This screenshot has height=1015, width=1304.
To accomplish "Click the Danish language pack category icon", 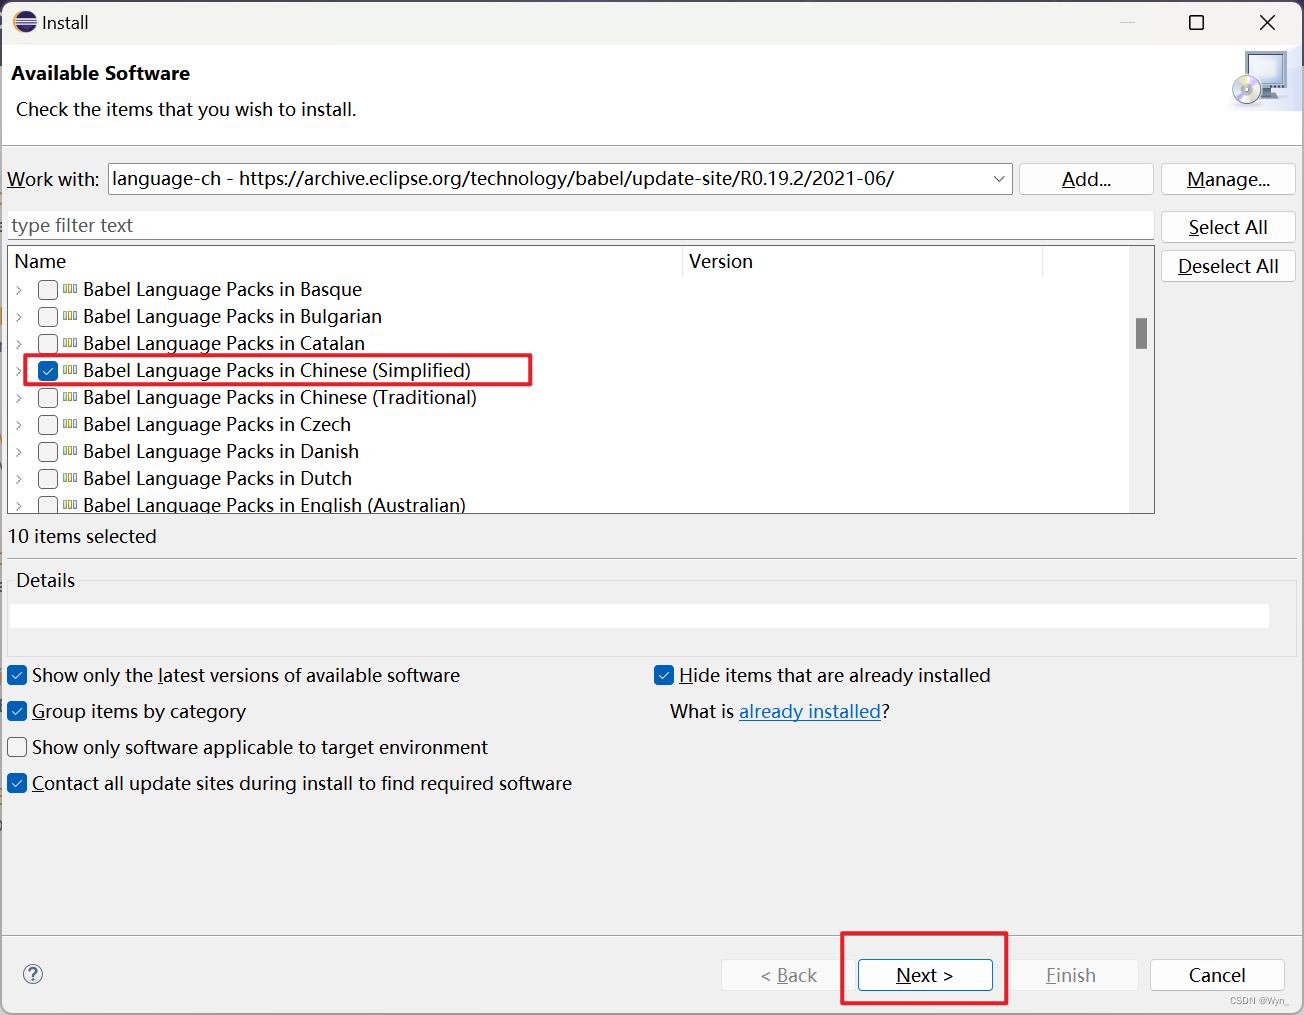I will click(x=70, y=451).
